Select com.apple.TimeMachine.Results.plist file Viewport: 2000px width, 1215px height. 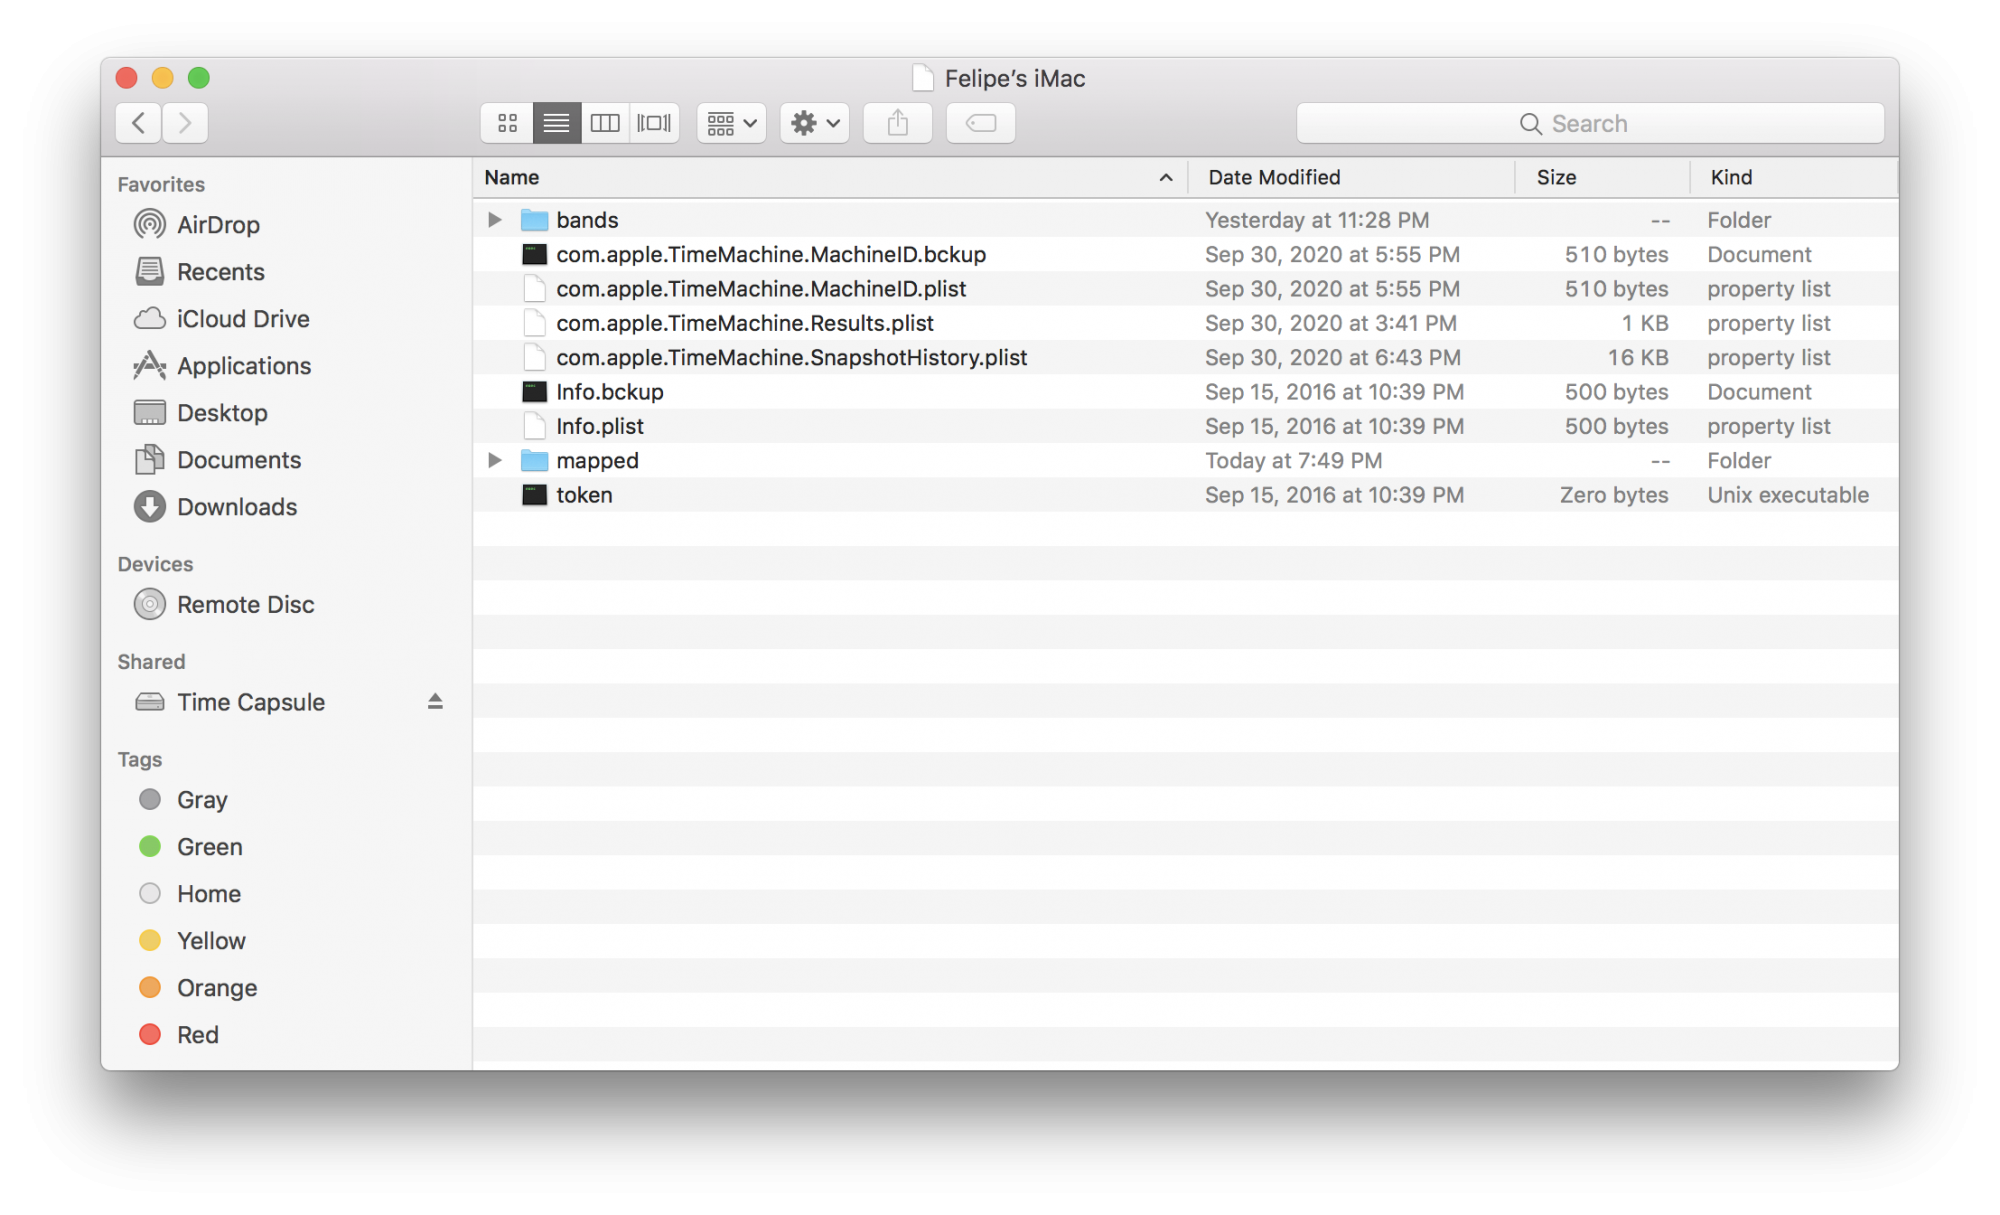745,323
